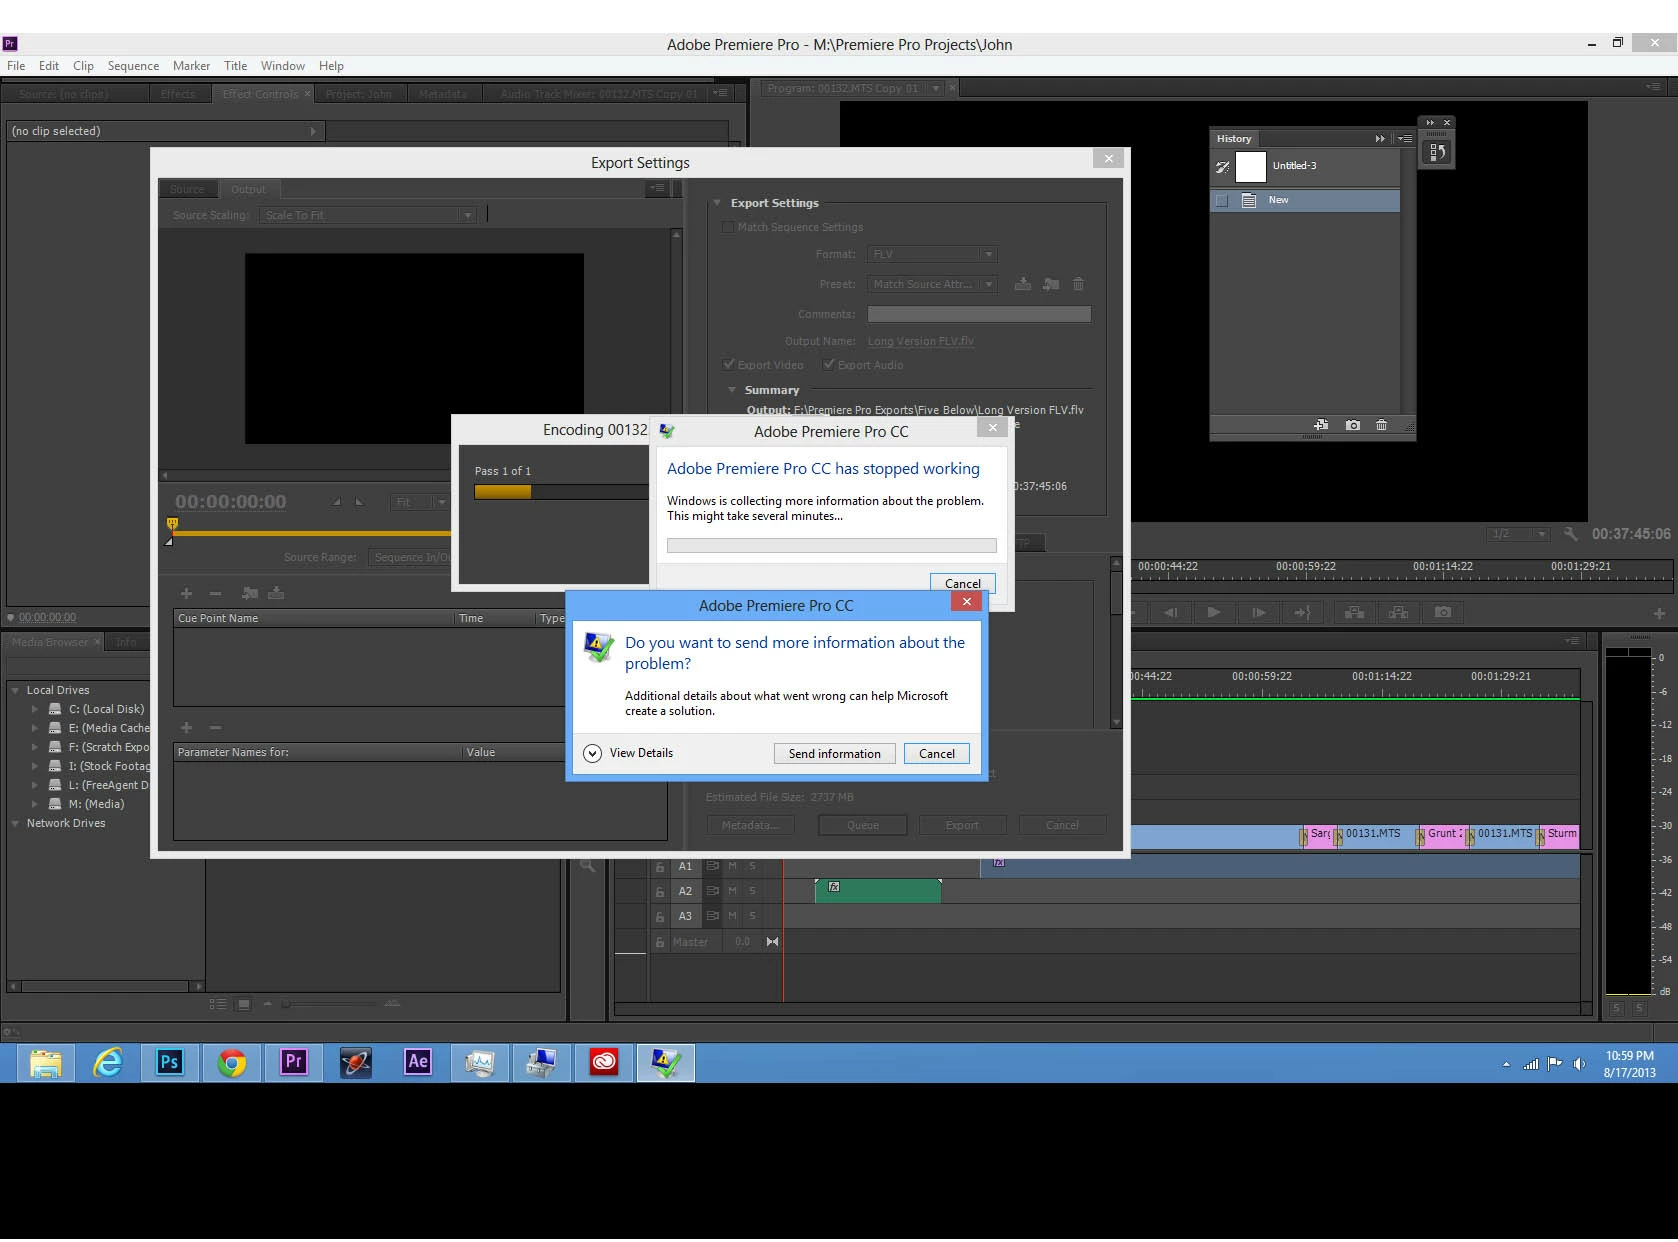Click the Program monitor Extract icon
The image size is (1678, 1242).
pos(1398,612)
